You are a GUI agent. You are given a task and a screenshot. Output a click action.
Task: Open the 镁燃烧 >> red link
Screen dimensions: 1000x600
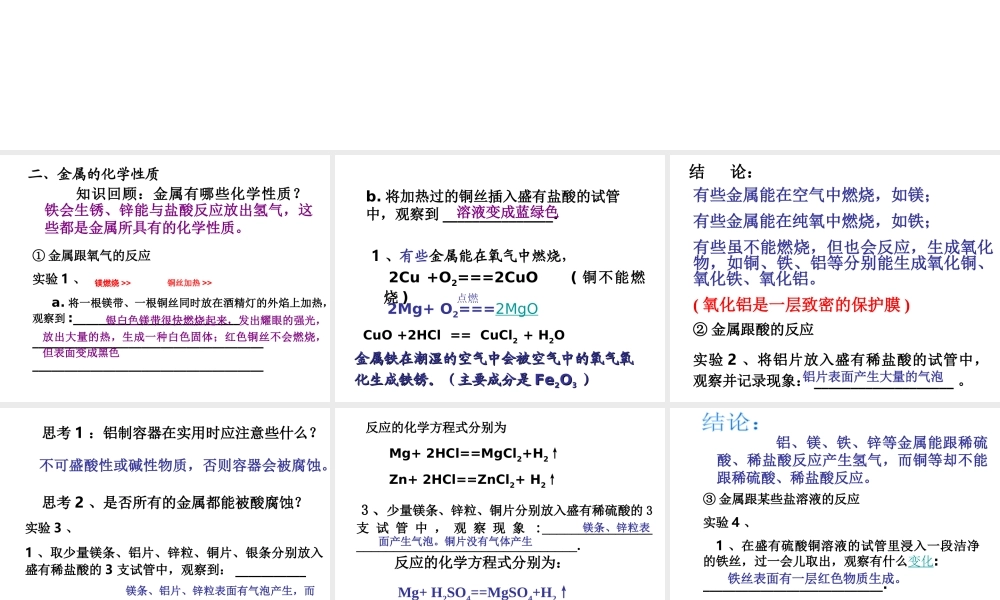113,283
